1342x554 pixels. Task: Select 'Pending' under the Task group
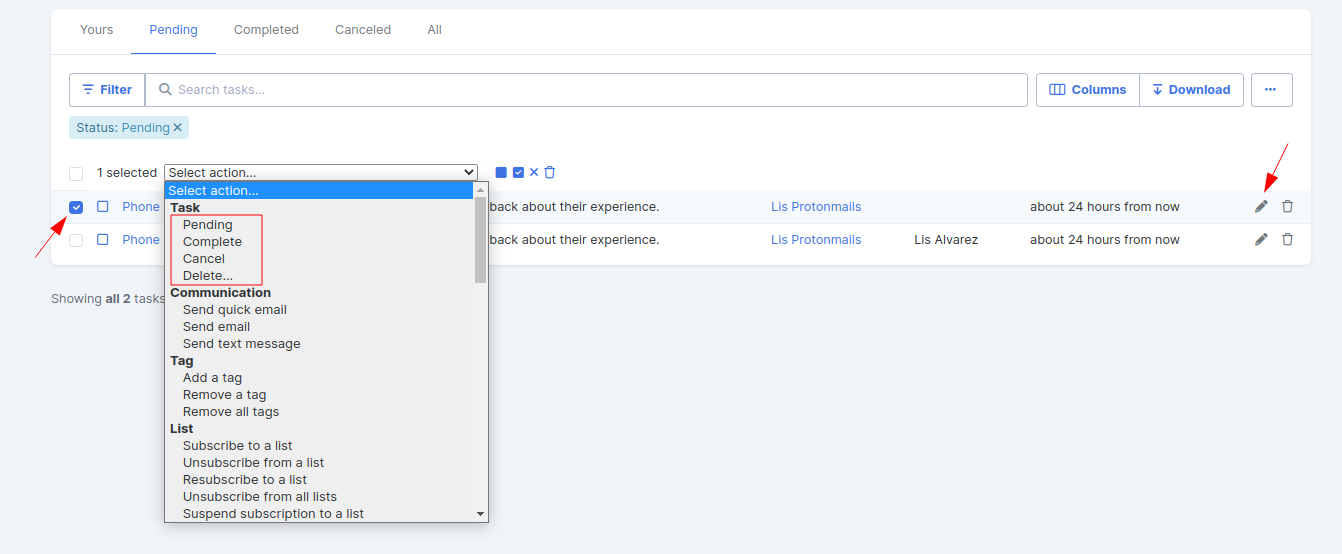pos(207,224)
